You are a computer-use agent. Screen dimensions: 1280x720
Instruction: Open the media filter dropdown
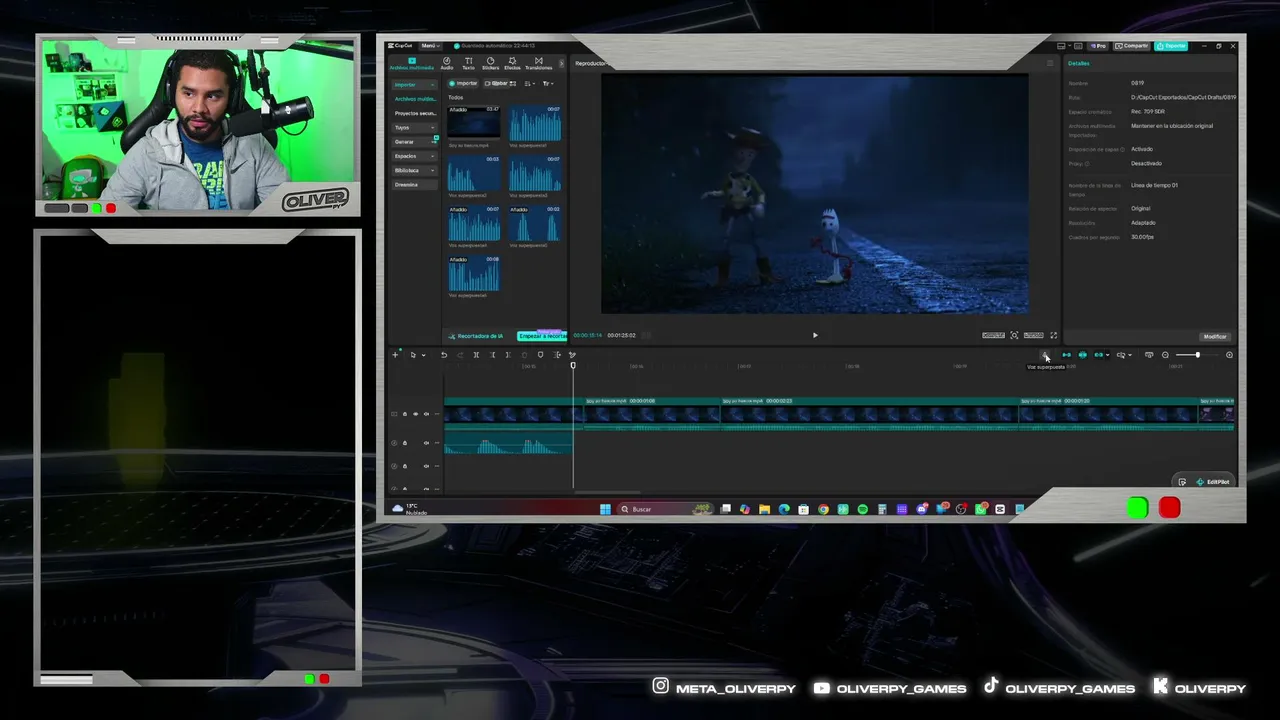[x=548, y=83]
